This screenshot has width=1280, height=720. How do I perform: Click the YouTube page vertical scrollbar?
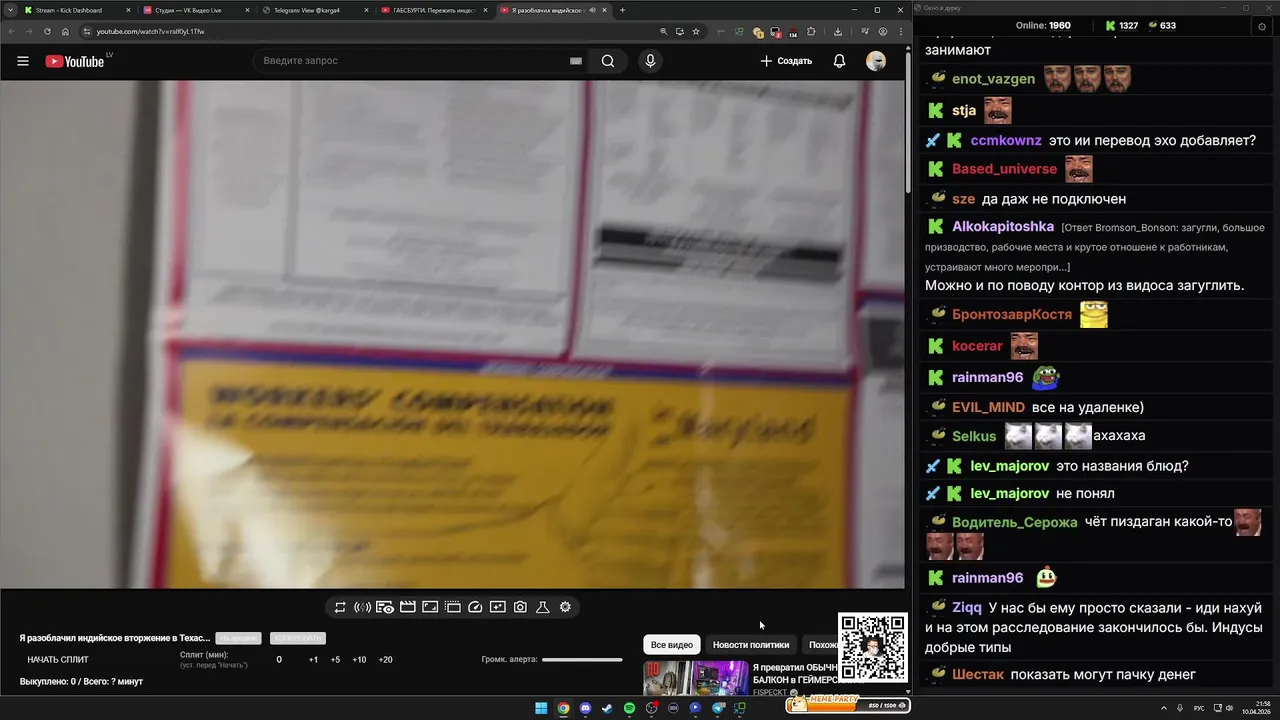(x=907, y=120)
